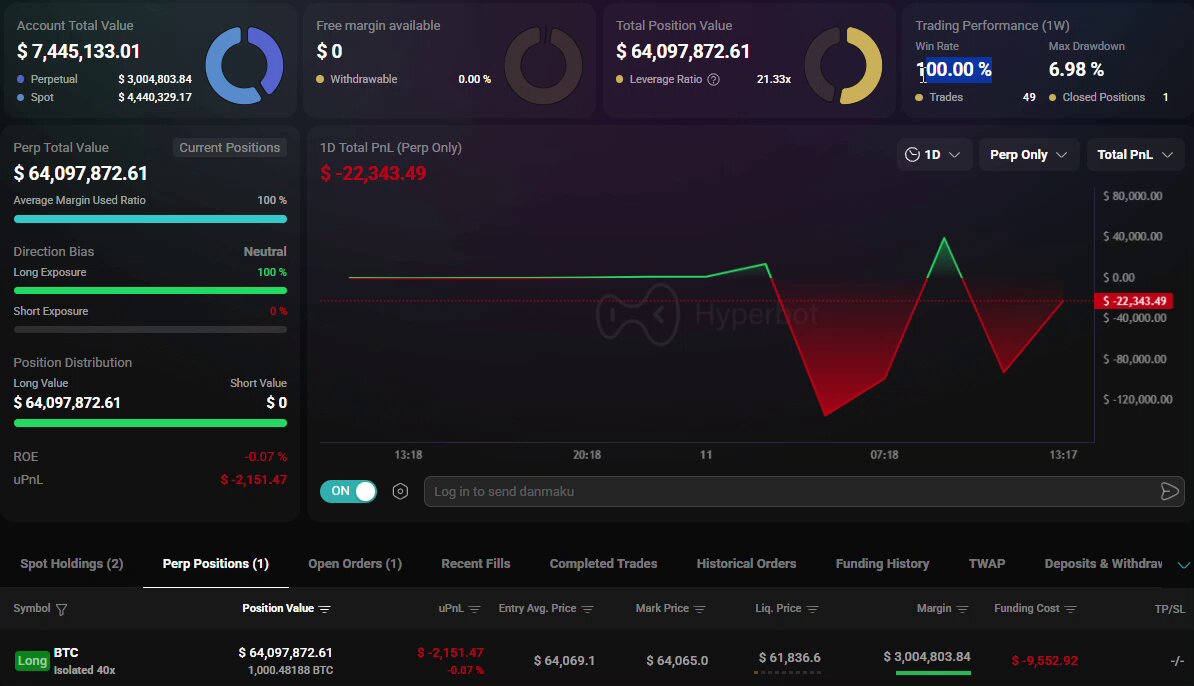The height and width of the screenshot is (686, 1194).
Task: Click the send danmaku arrow icon
Action: click(1170, 492)
